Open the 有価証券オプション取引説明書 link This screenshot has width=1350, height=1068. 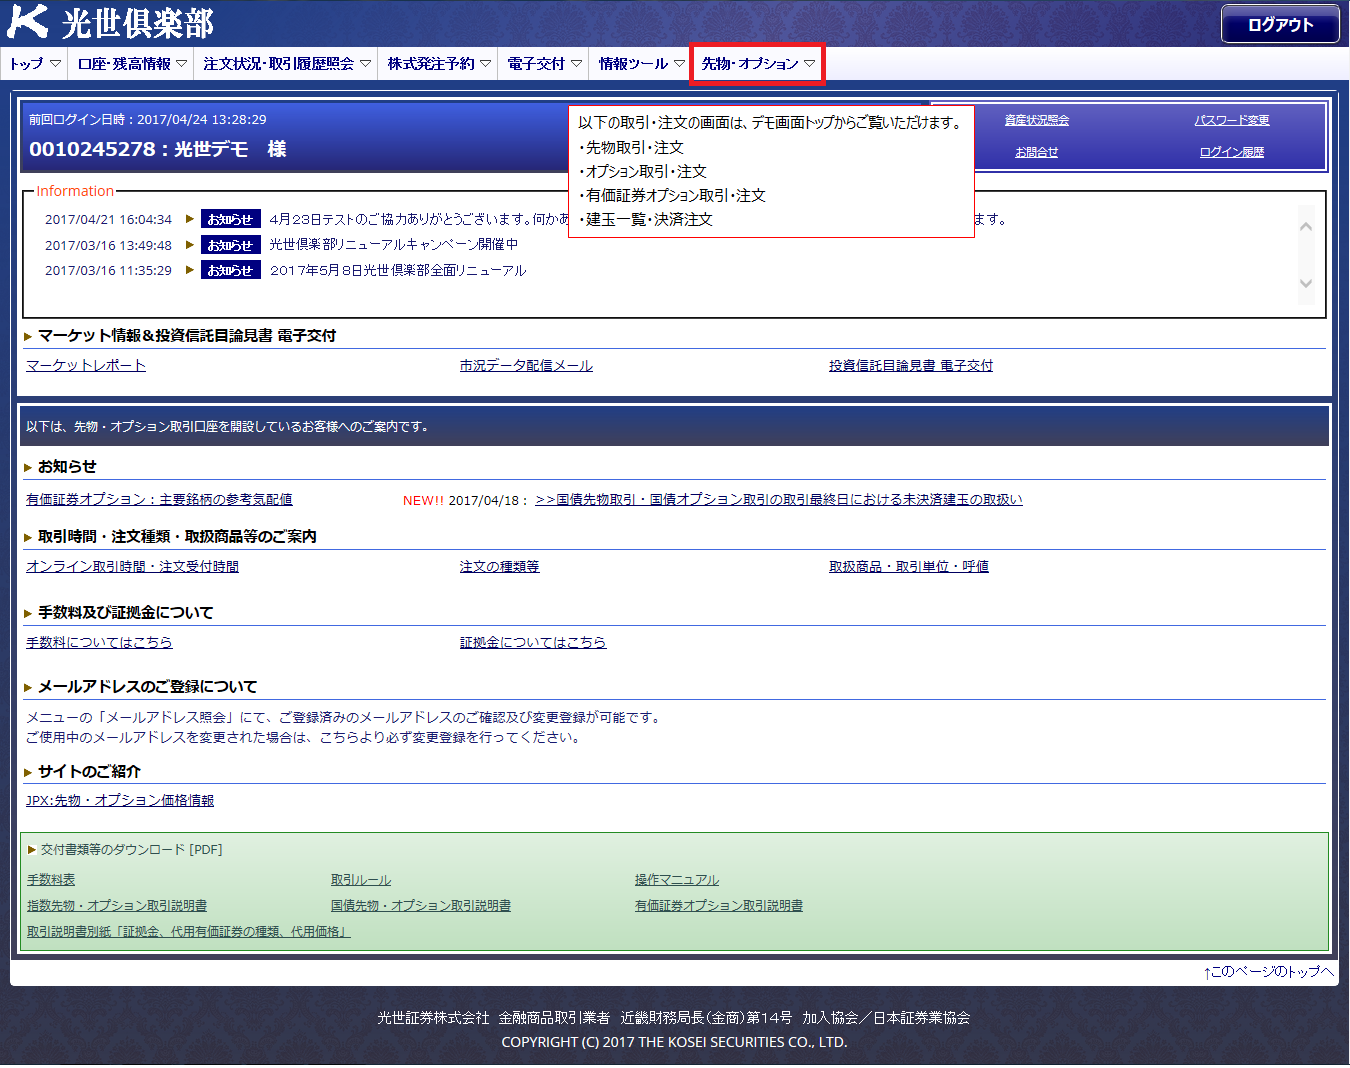pyautogui.click(x=719, y=906)
